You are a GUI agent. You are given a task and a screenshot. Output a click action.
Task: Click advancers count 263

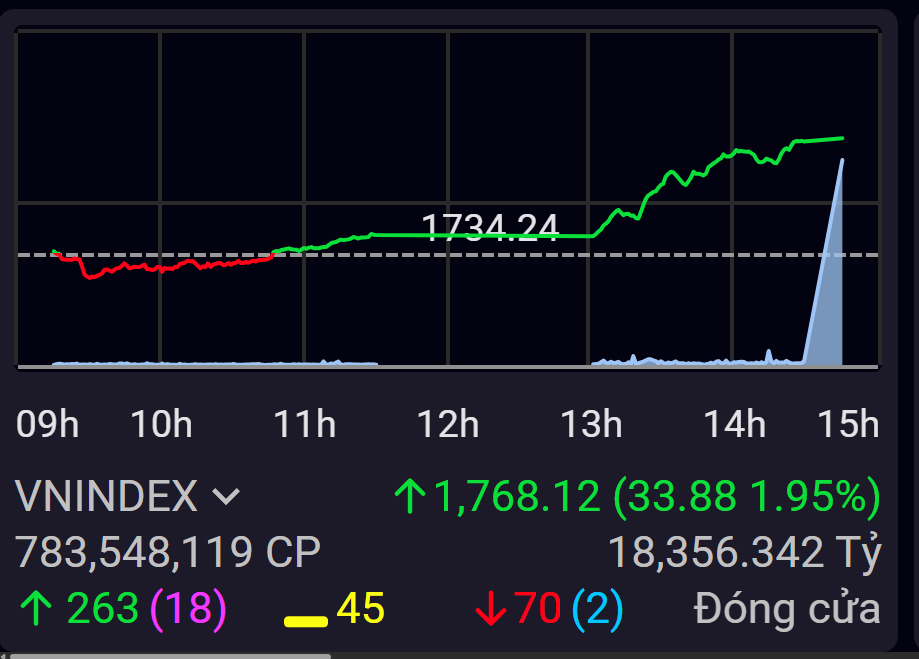103,608
